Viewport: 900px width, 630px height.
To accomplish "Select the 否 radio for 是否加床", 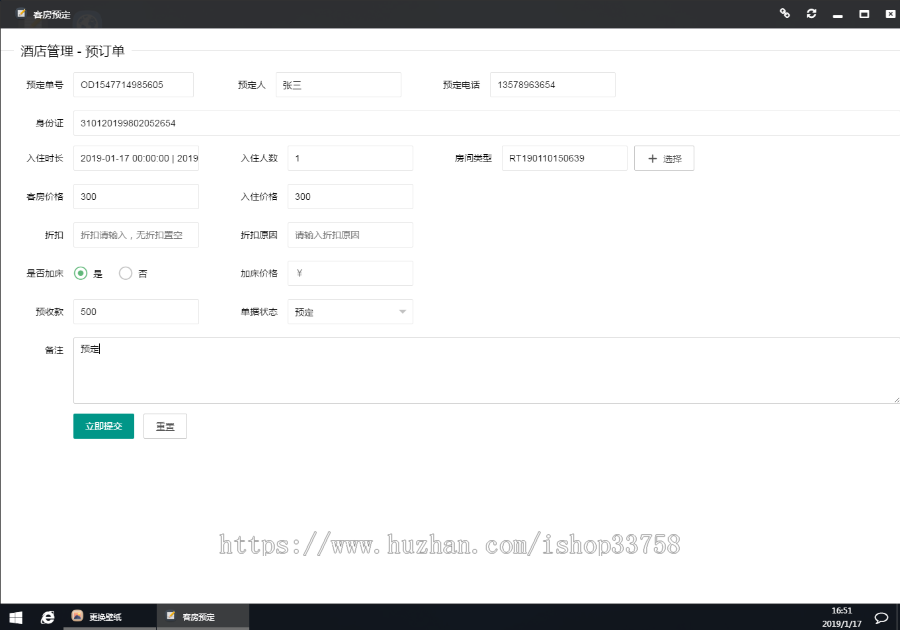I will [126, 272].
